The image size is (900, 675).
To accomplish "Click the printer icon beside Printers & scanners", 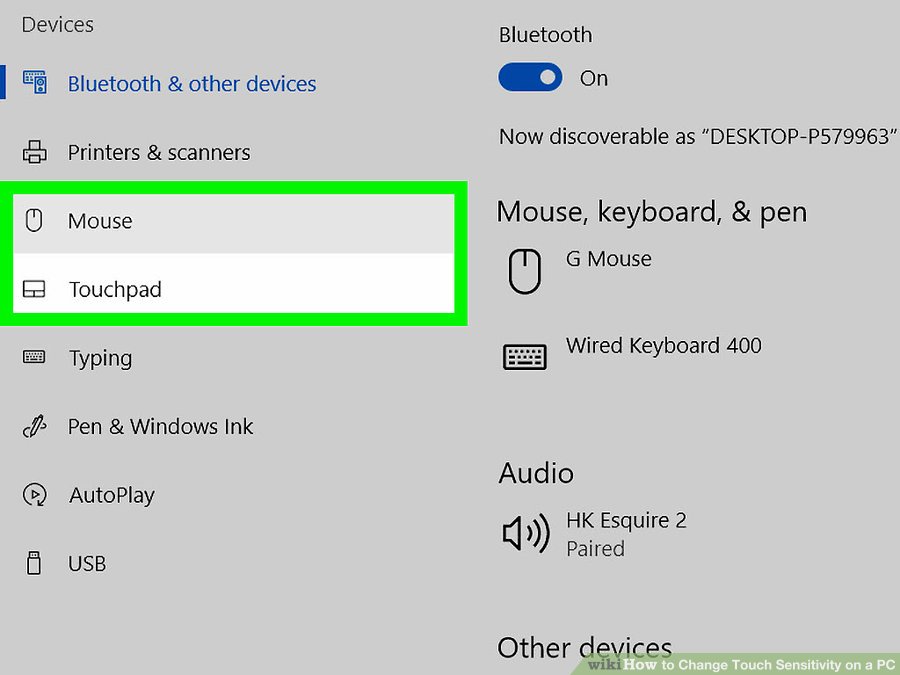I will [34, 152].
